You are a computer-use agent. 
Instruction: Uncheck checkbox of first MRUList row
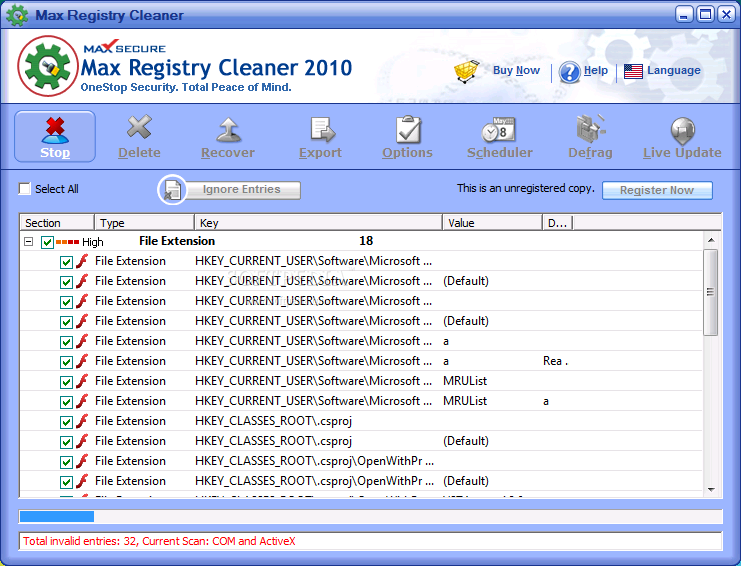point(66,382)
